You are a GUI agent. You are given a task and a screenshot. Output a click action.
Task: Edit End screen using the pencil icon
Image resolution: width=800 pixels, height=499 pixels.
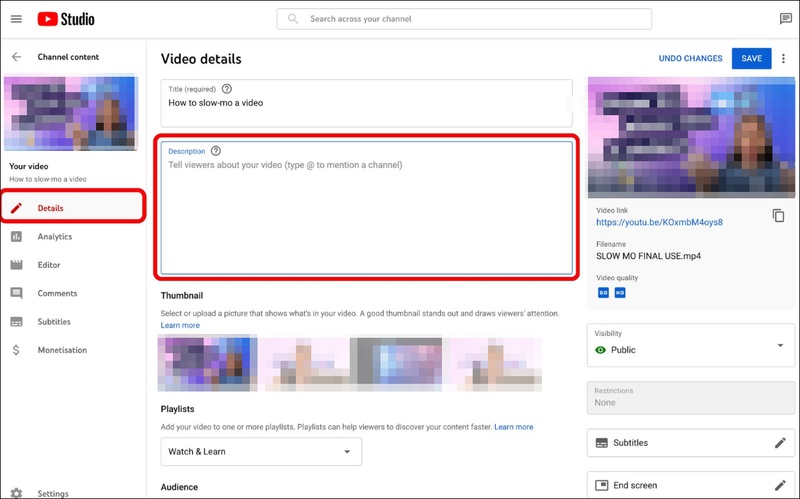780,485
